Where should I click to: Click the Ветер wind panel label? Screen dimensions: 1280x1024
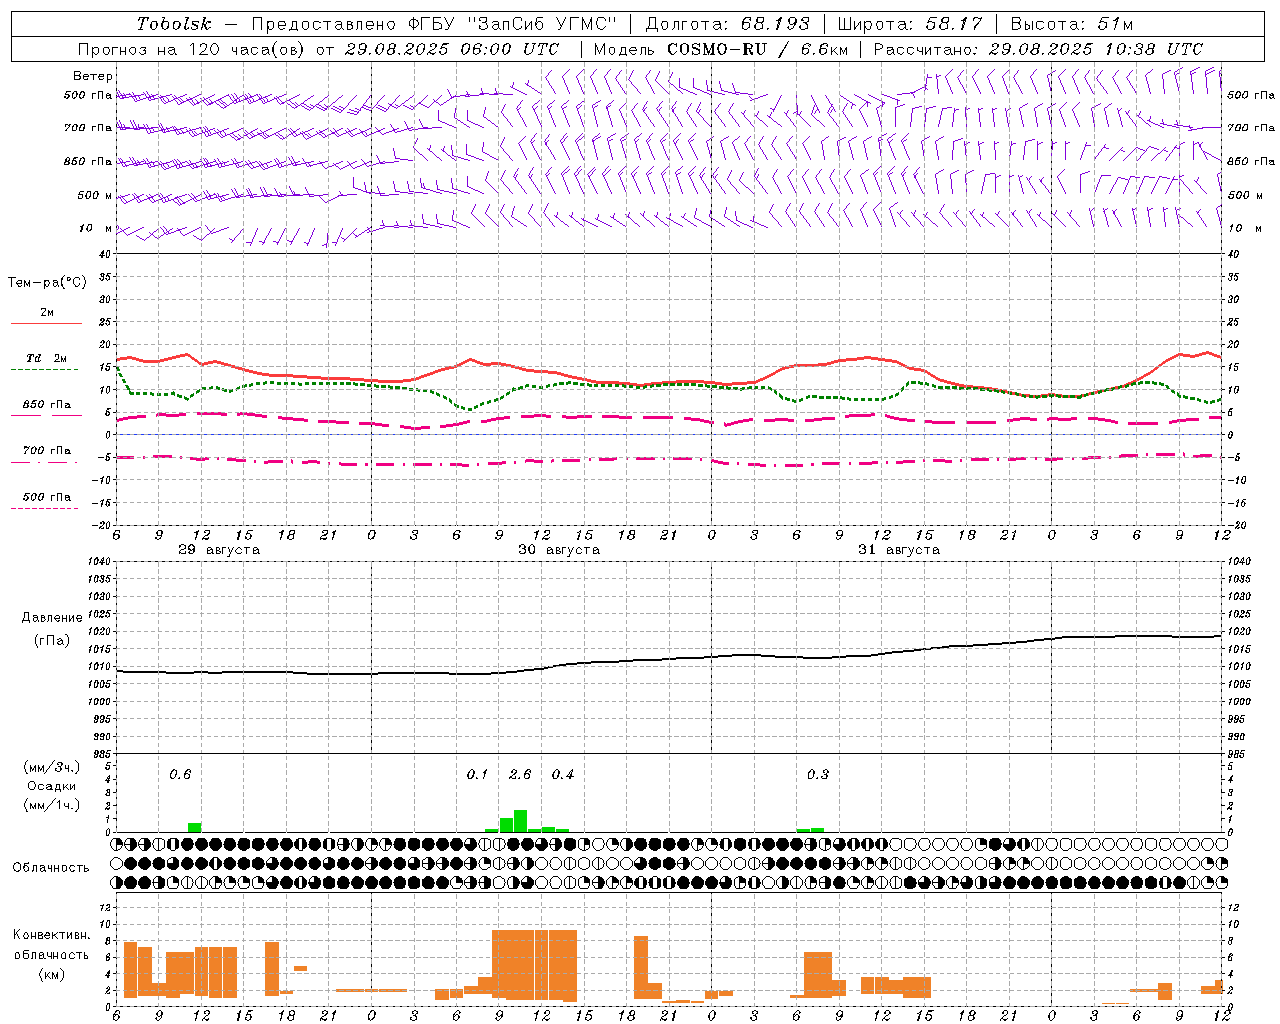[x=93, y=76]
